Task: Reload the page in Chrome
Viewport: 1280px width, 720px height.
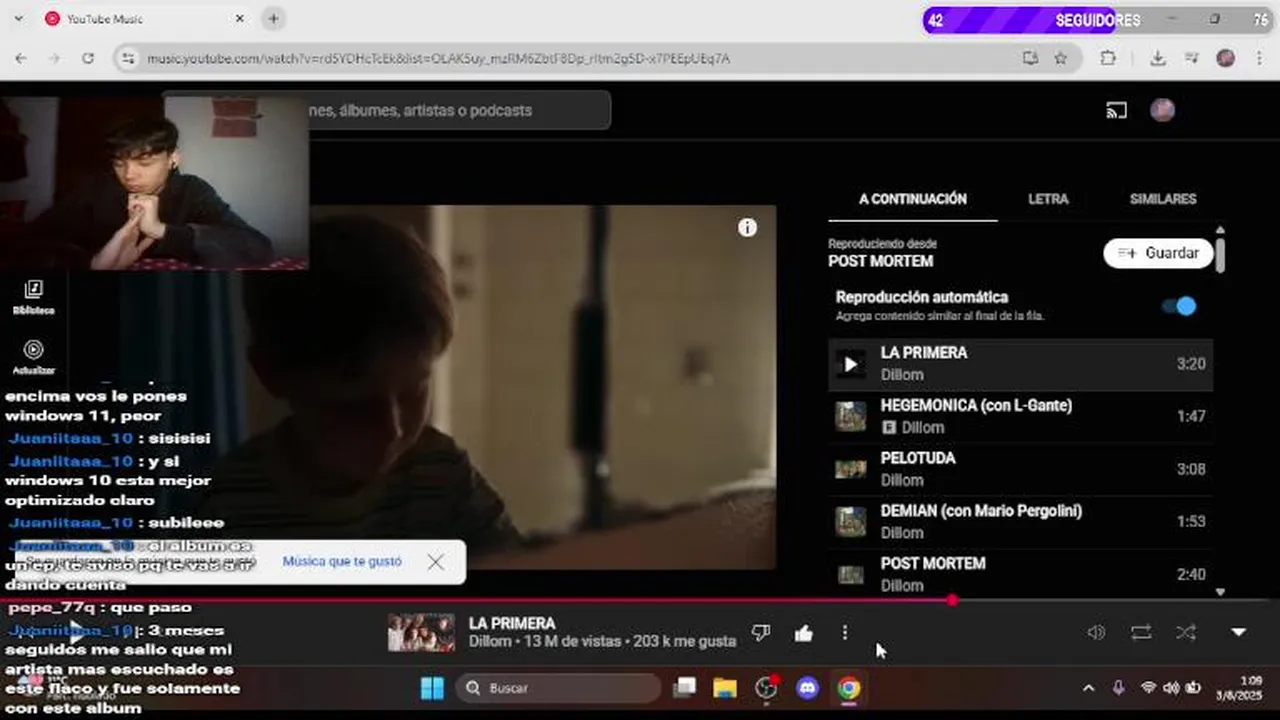Action: (x=88, y=59)
